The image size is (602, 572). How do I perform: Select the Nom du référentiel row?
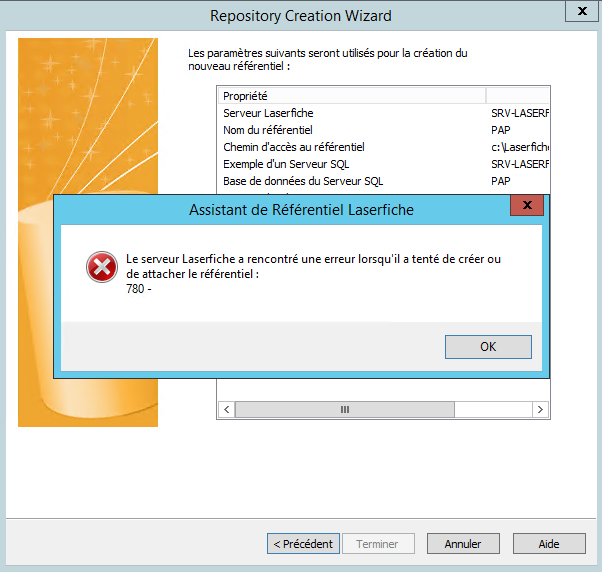coord(384,130)
